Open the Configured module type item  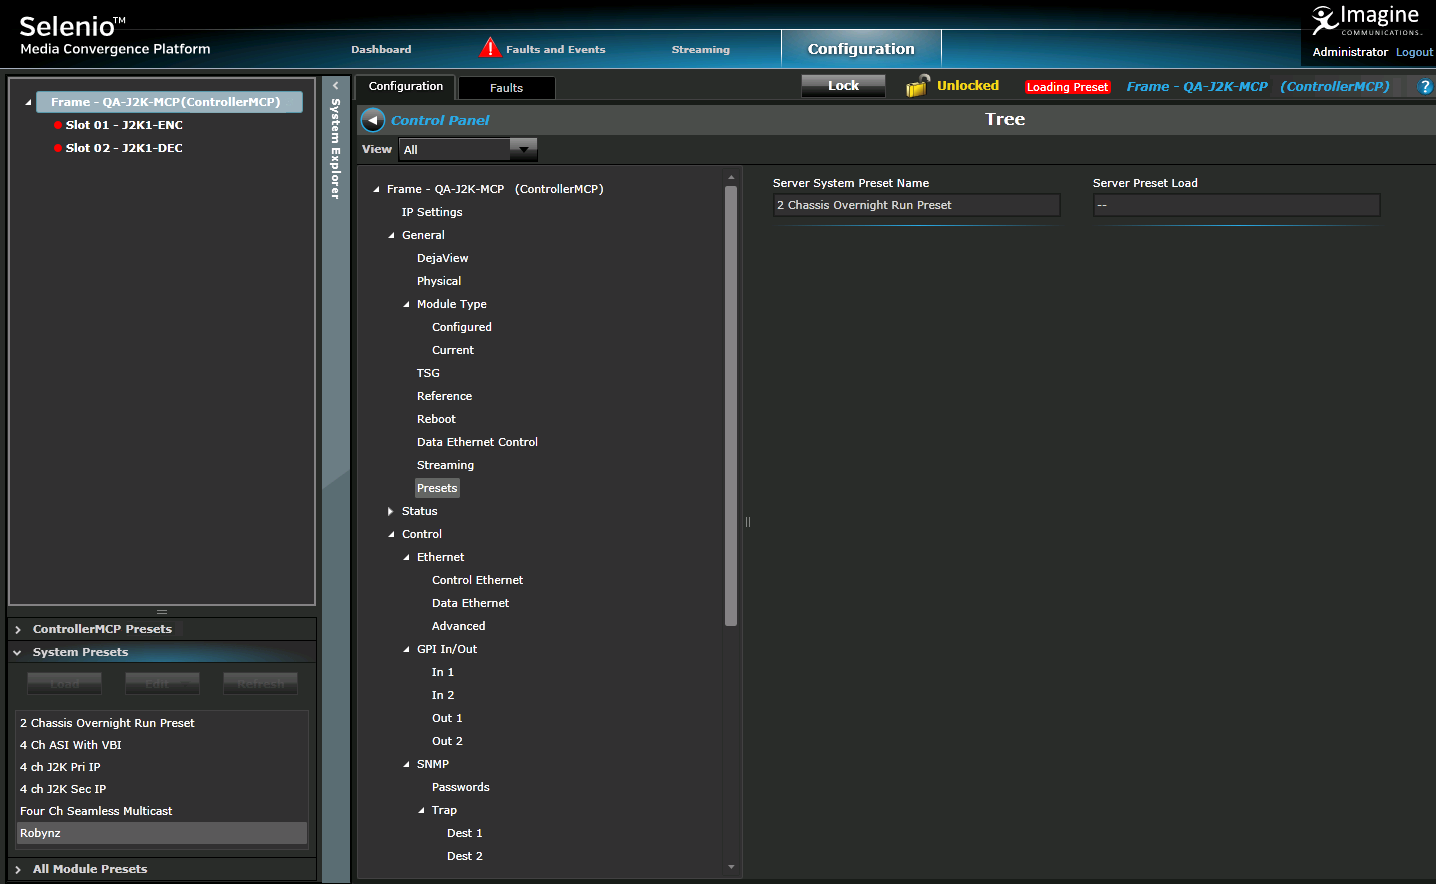pyautogui.click(x=462, y=327)
